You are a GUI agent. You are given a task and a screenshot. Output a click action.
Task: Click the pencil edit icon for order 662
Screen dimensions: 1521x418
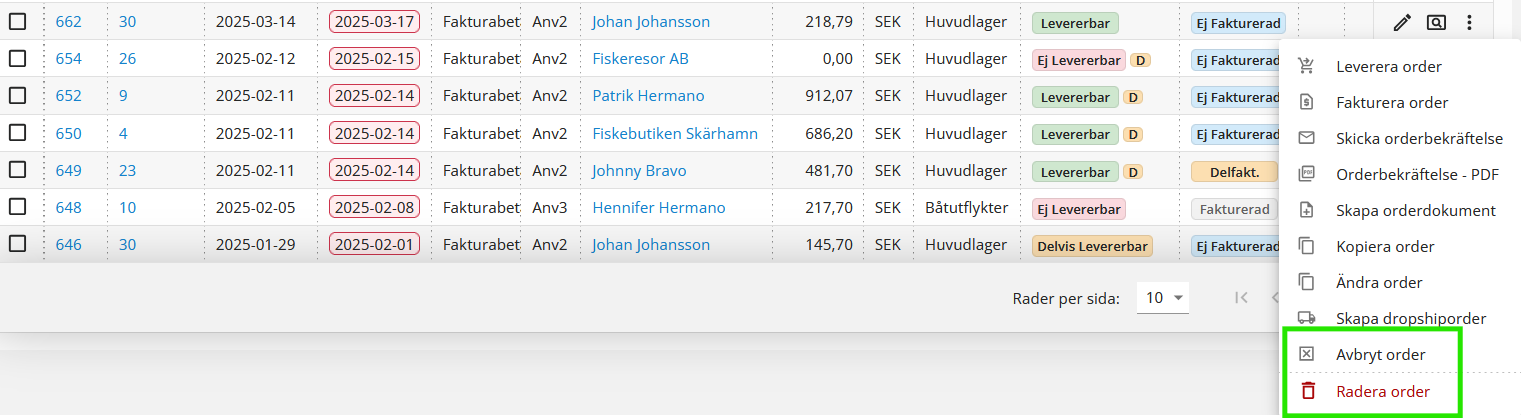[1402, 22]
